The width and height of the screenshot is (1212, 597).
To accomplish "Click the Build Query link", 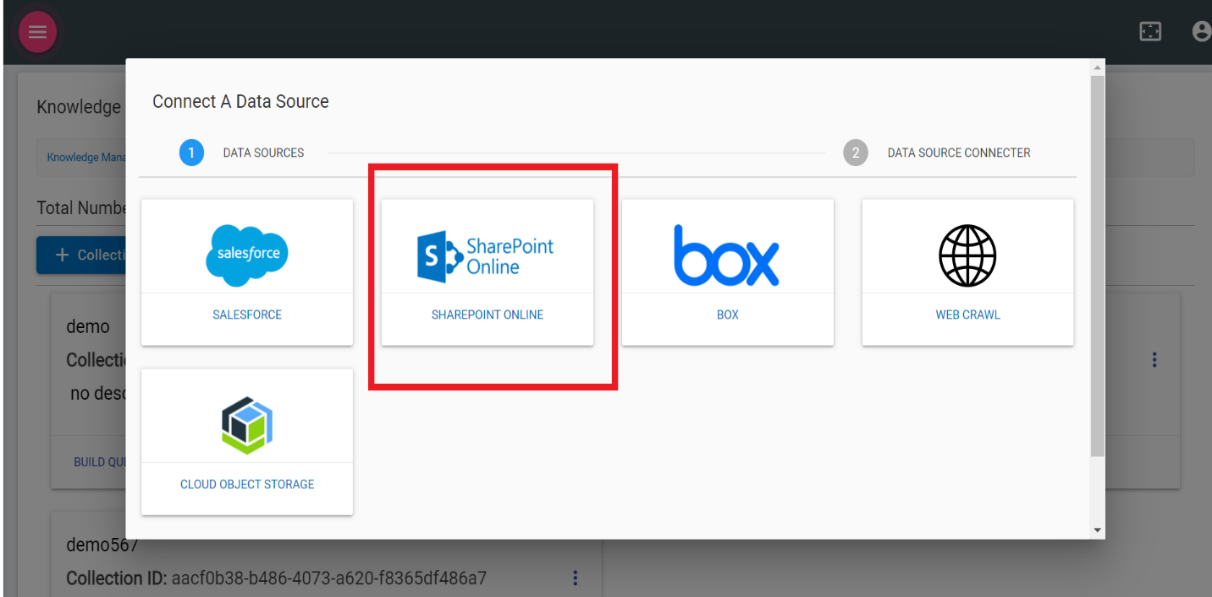I will tap(97, 462).
